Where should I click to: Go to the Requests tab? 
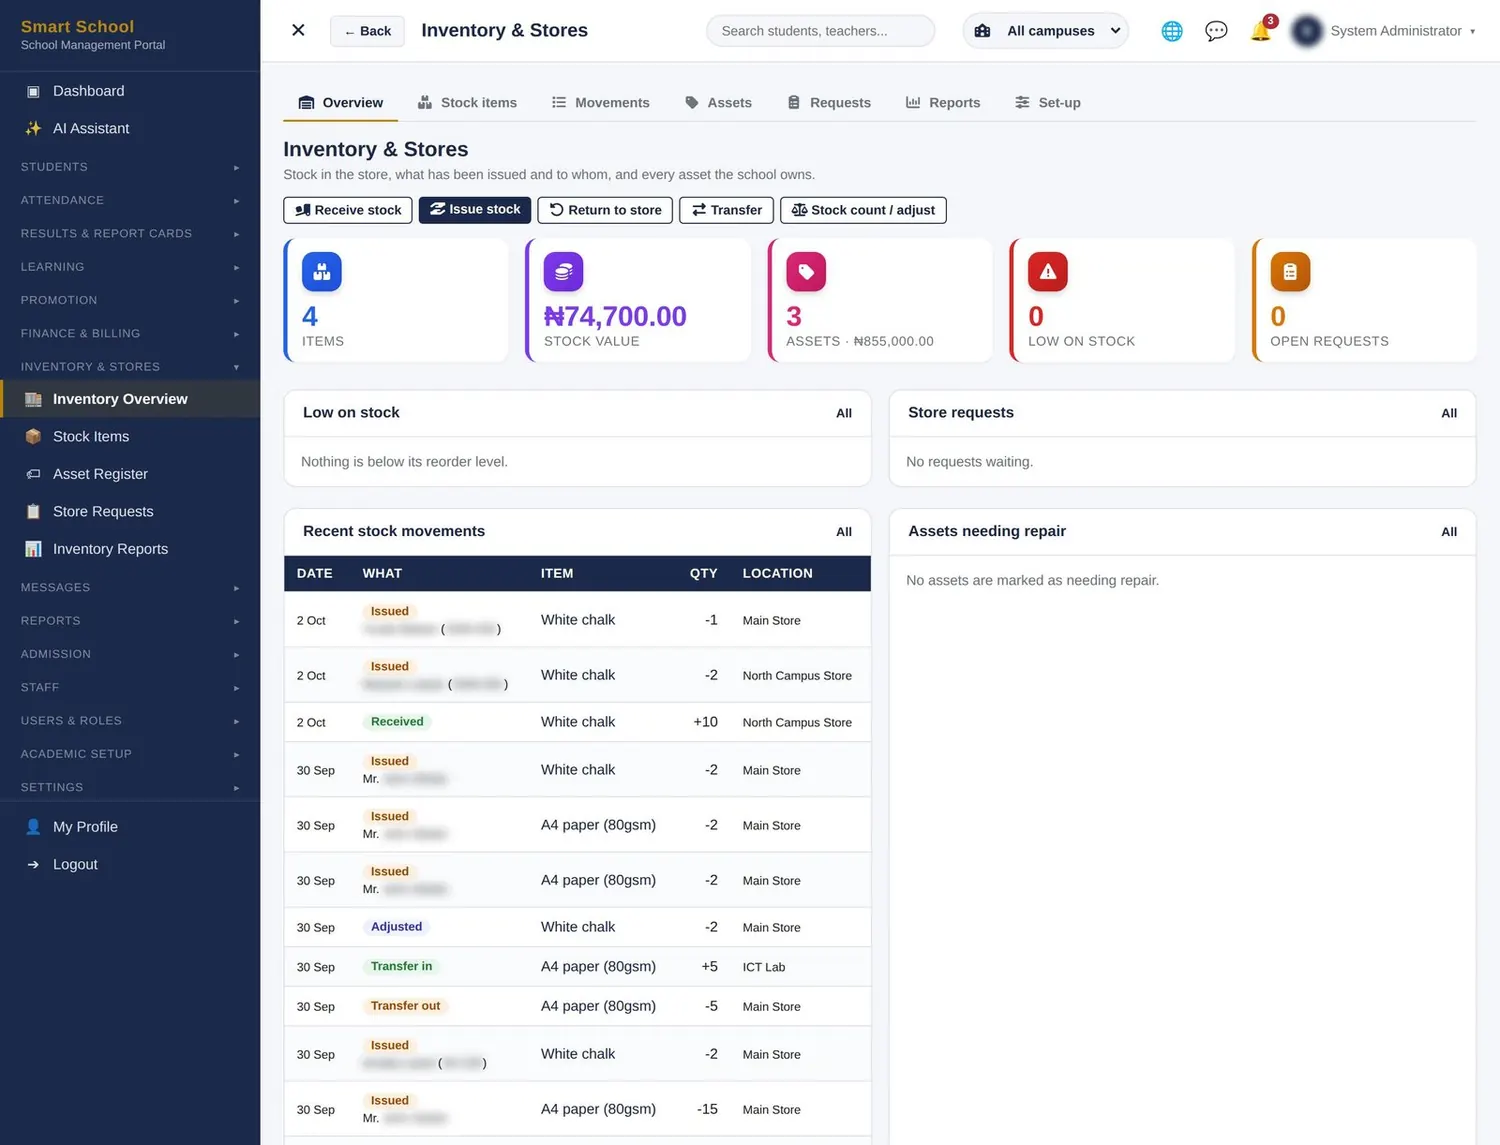pos(829,102)
